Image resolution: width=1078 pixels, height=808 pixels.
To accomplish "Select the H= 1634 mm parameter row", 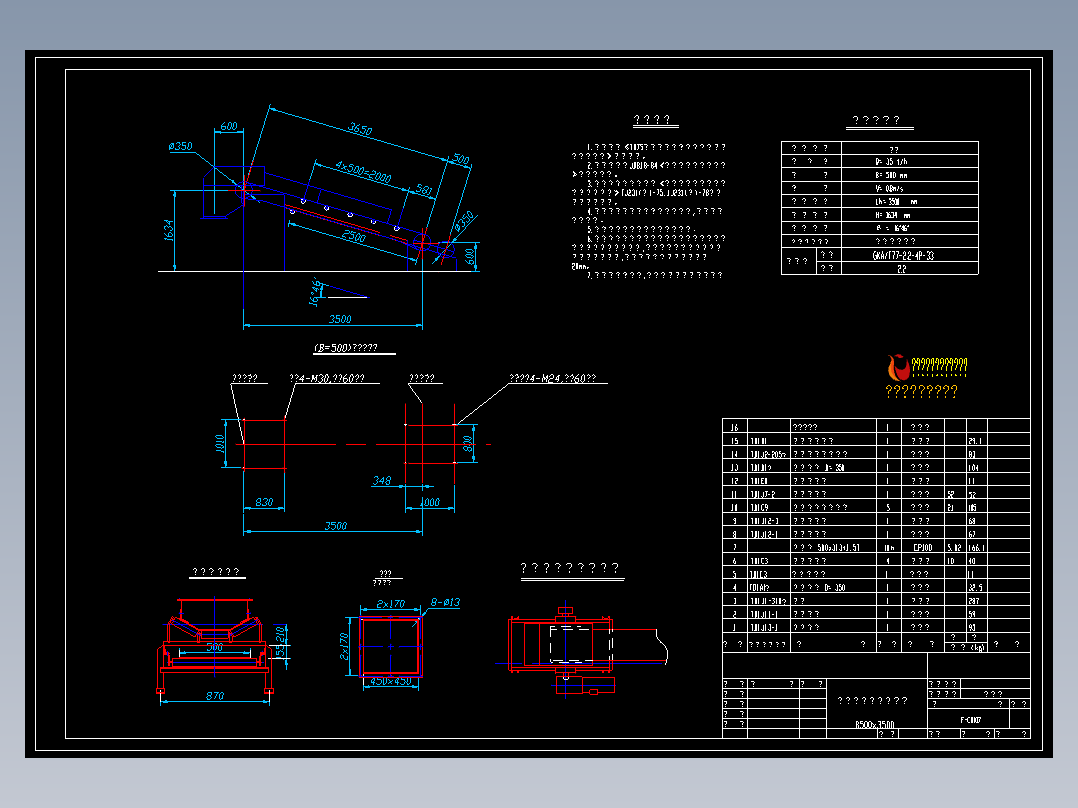I will (x=880, y=215).
